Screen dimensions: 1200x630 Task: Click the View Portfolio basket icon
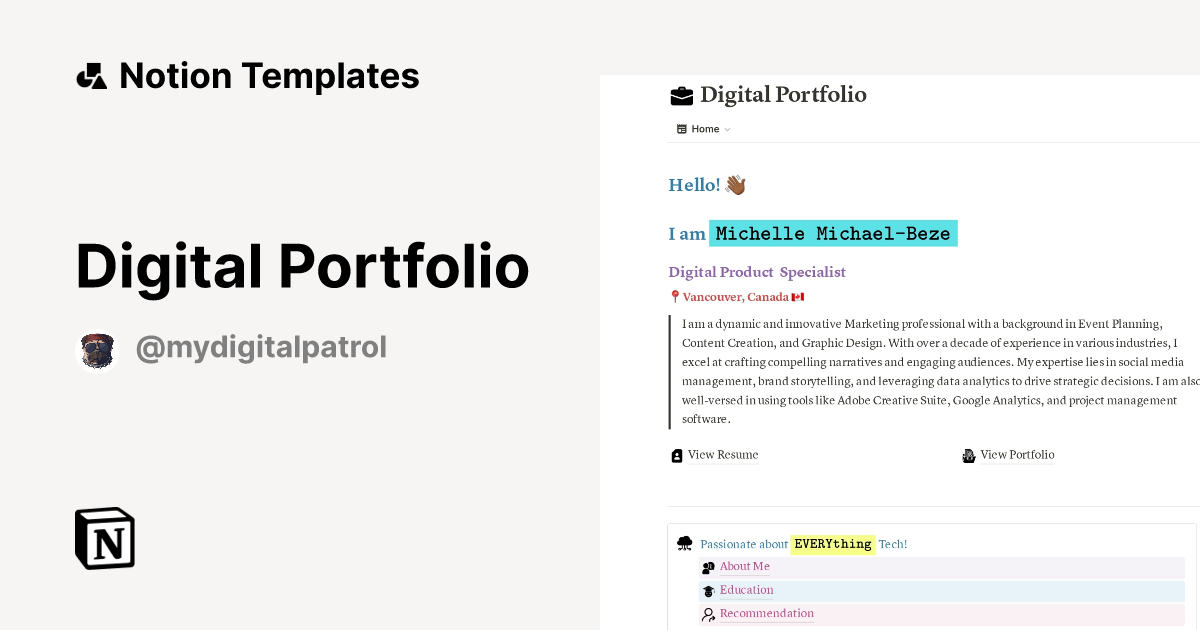click(x=968, y=456)
